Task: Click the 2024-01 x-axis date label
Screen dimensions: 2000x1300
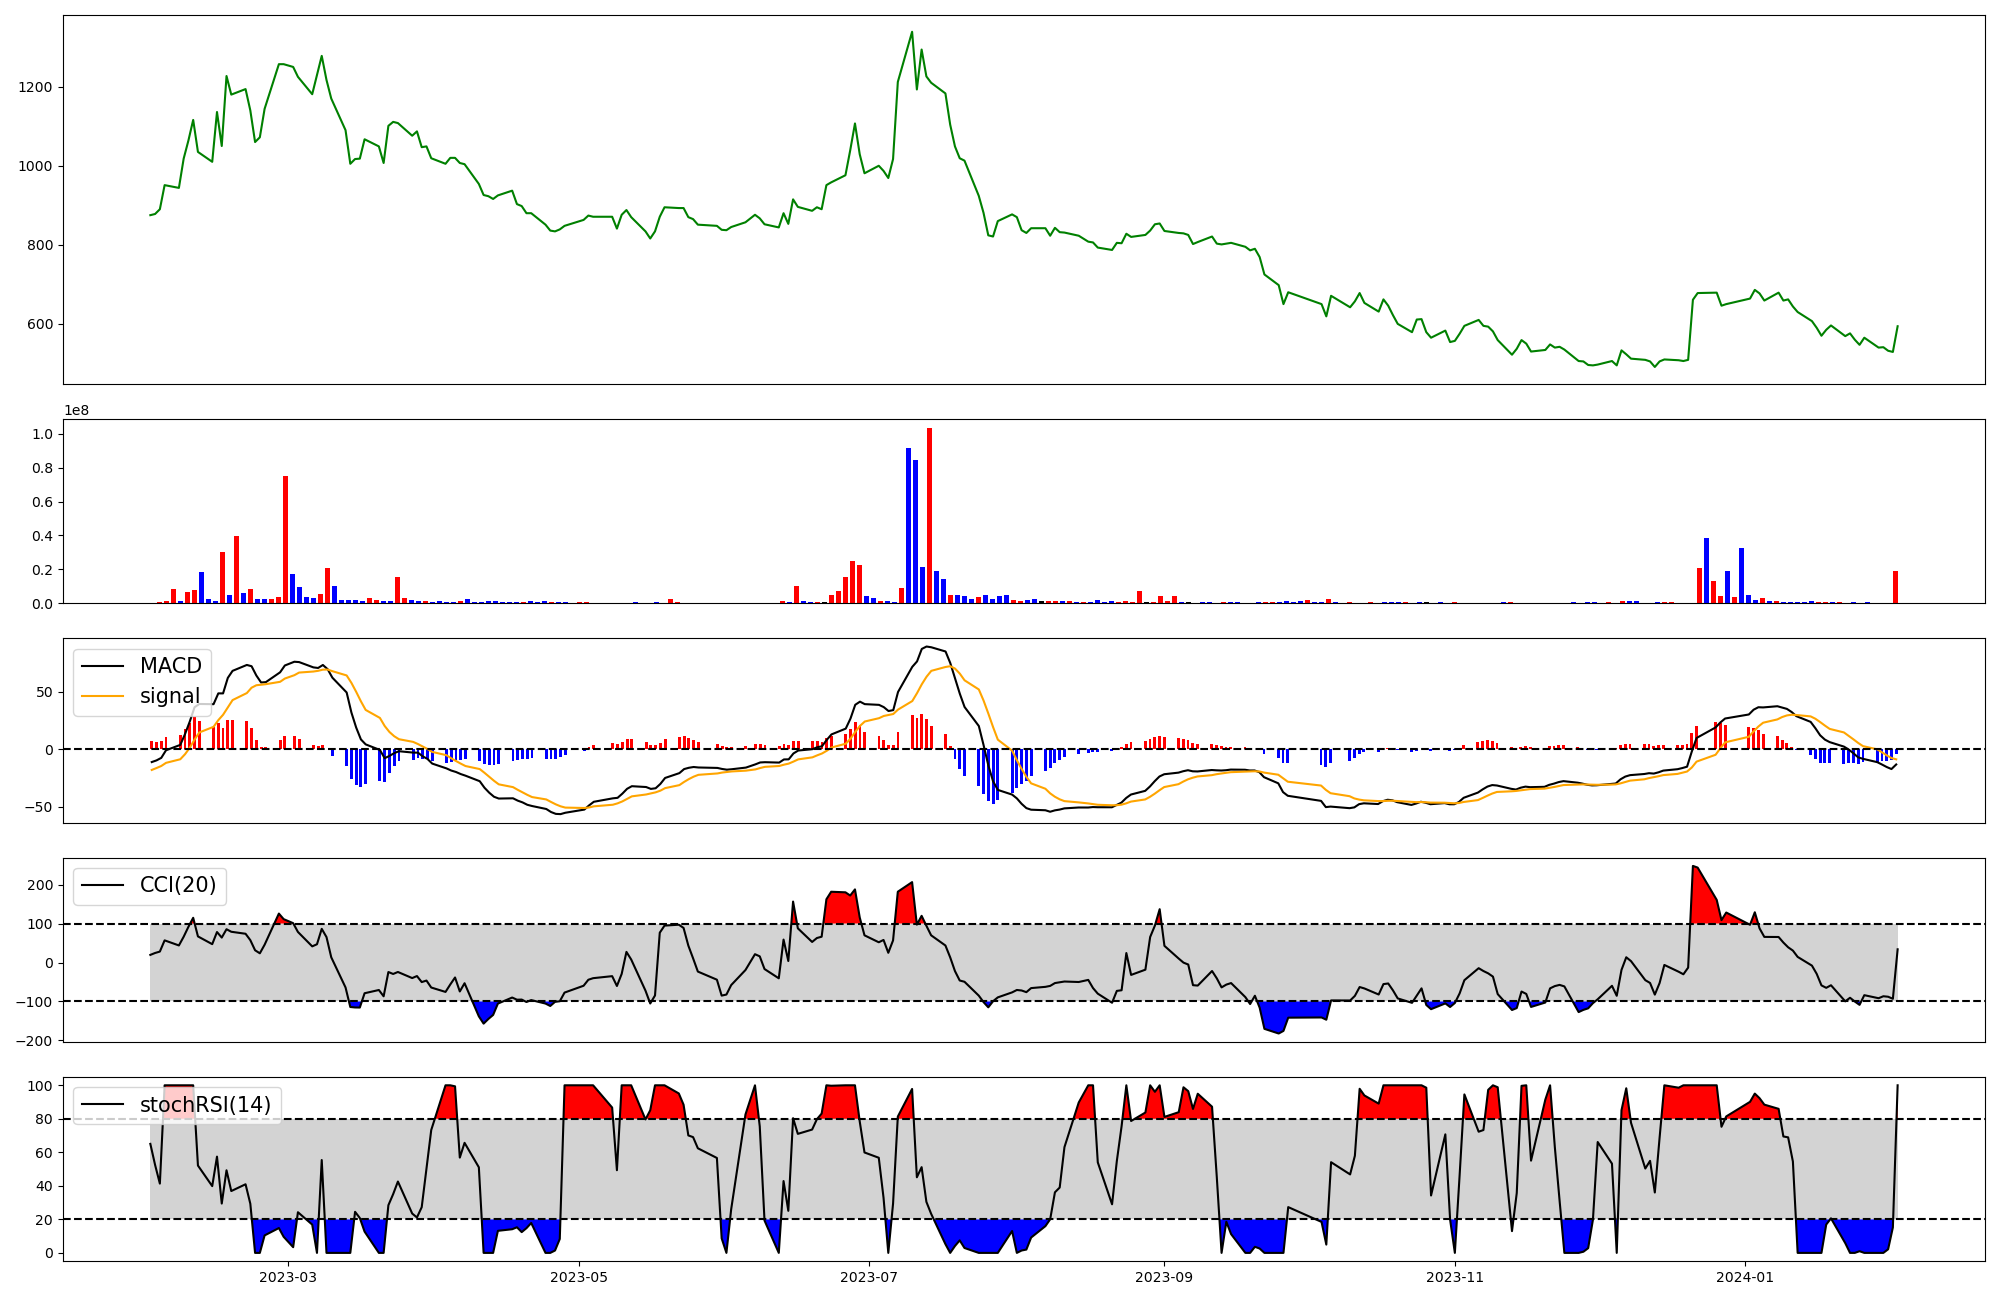Action: pyautogui.click(x=1744, y=1277)
